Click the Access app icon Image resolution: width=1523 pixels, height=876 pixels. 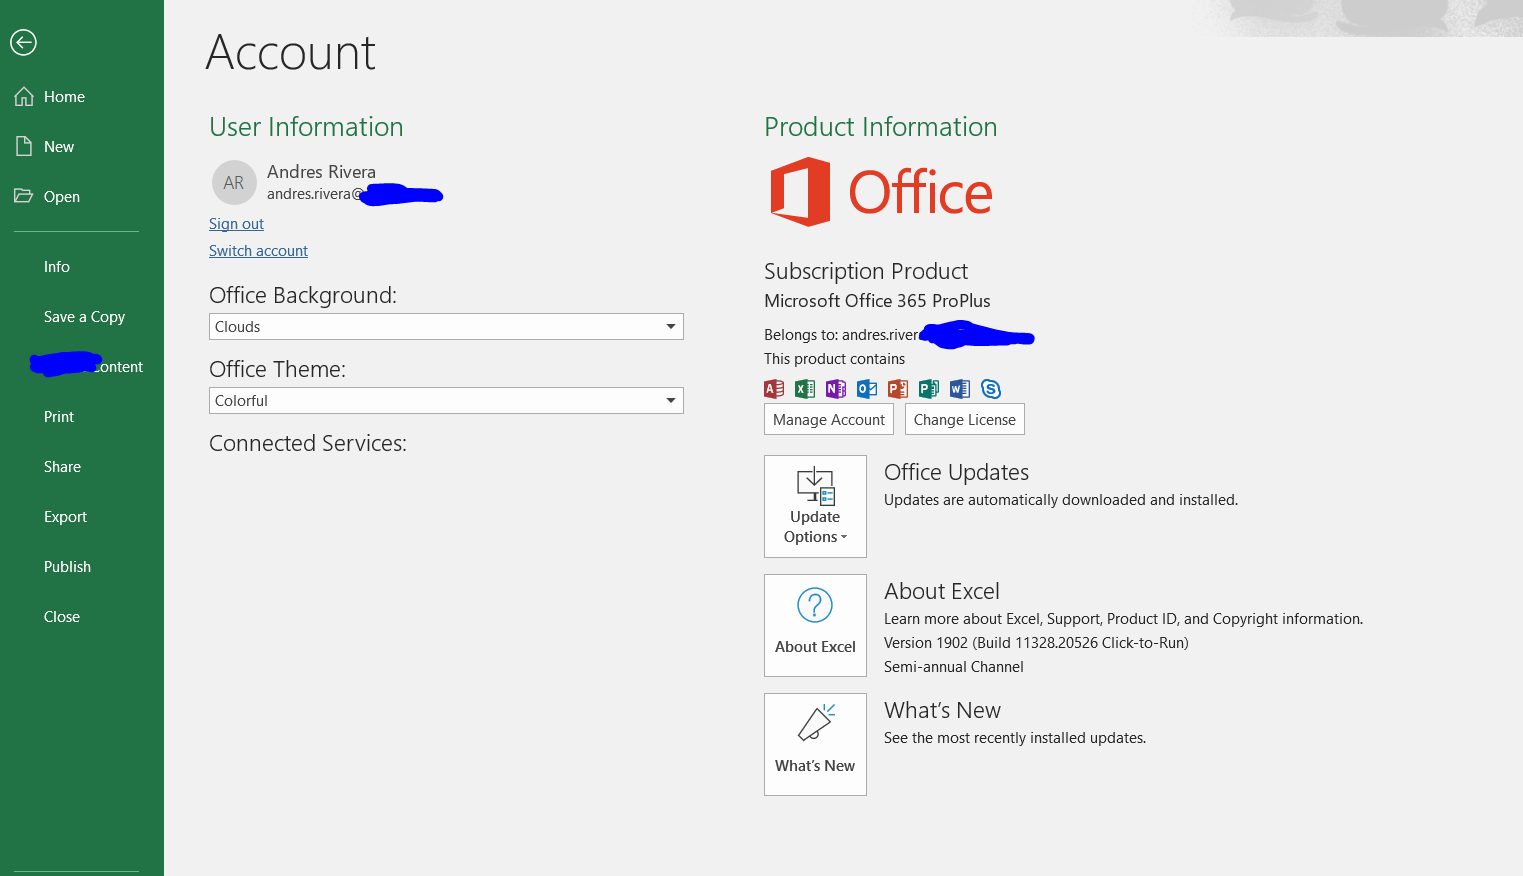[x=774, y=389]
